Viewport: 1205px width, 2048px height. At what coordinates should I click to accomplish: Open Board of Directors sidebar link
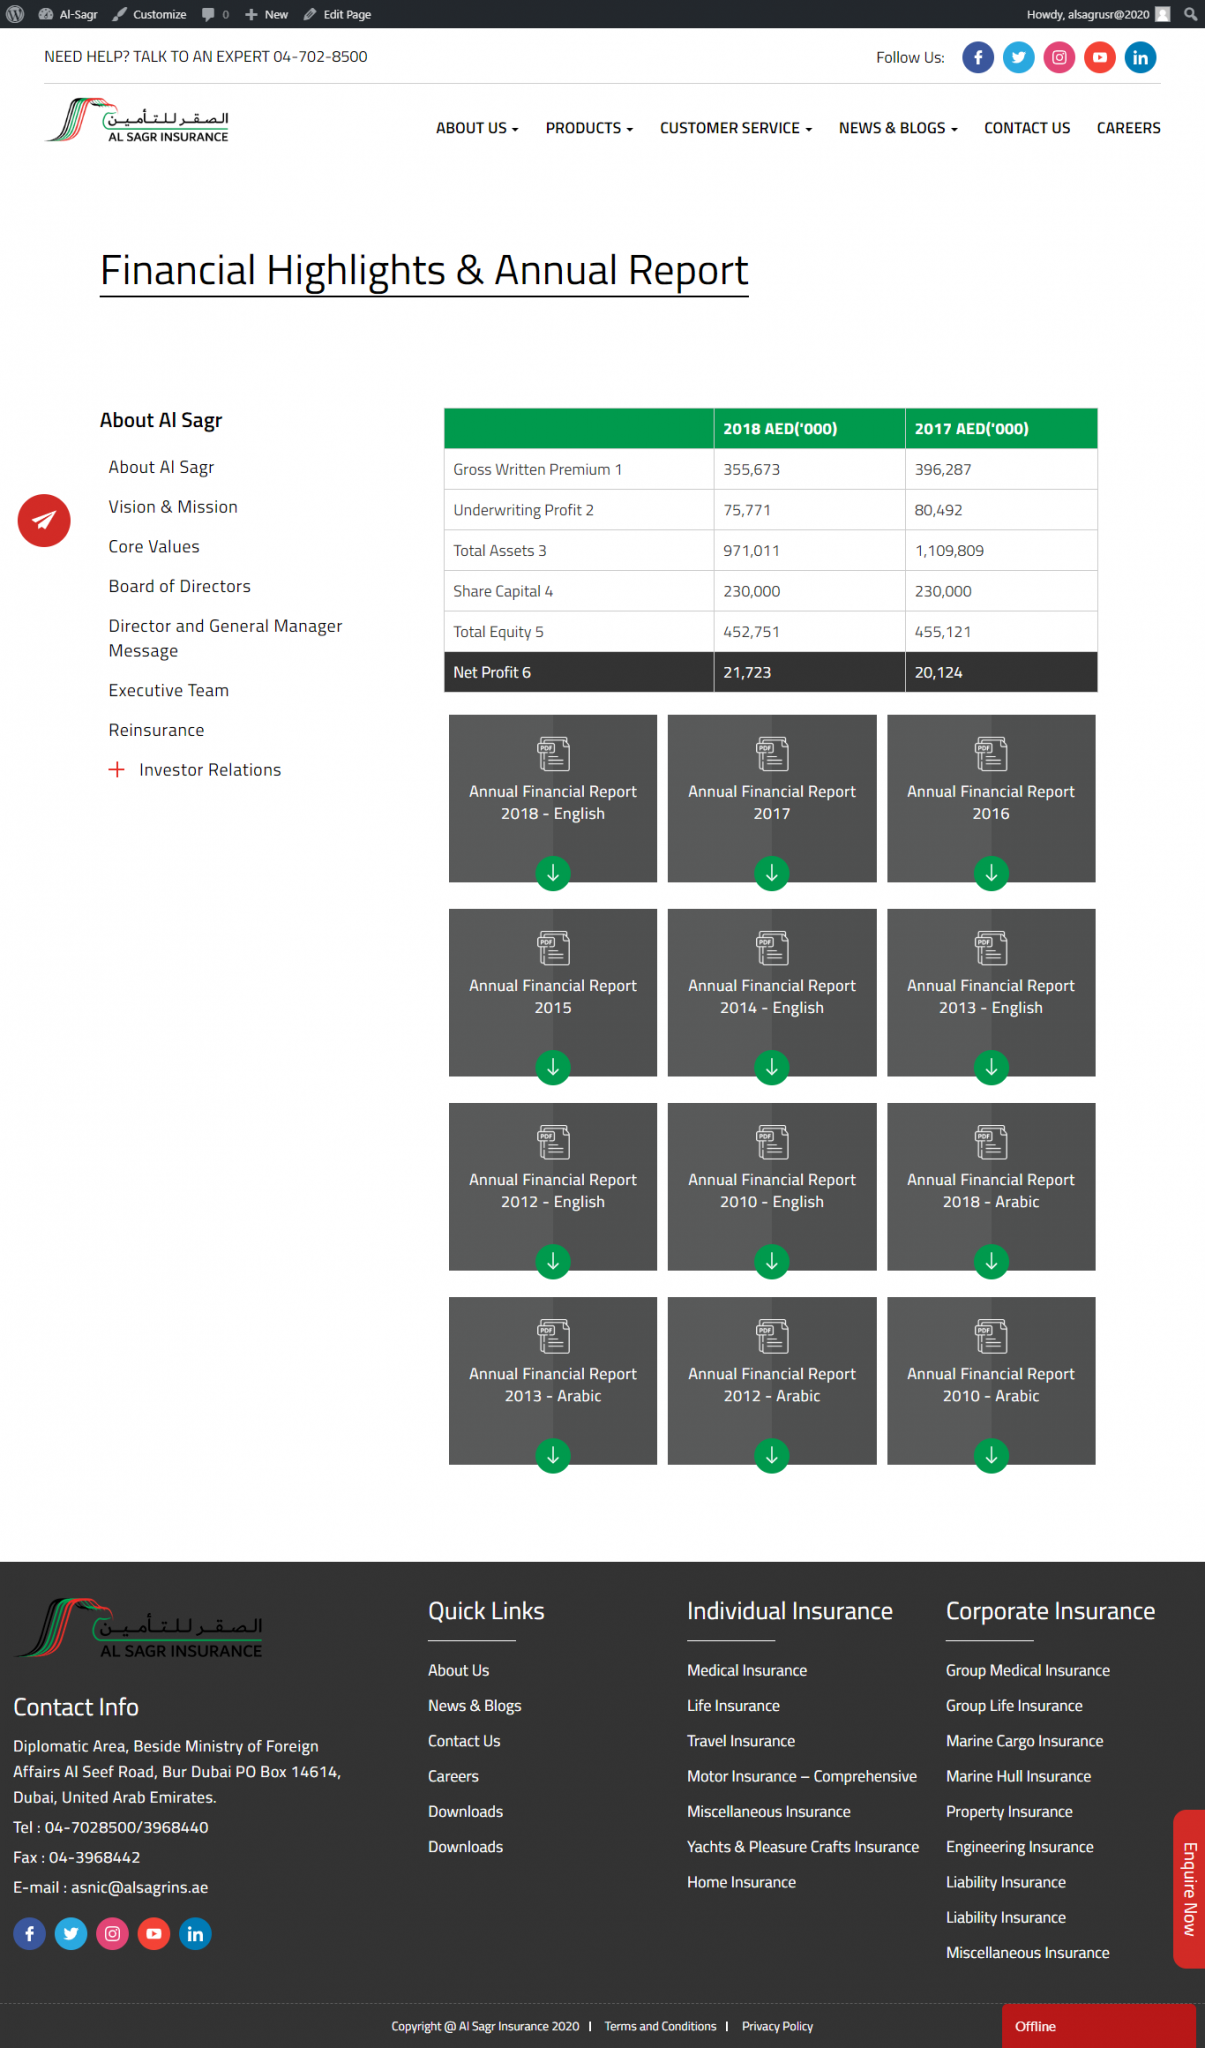(180, 586)
